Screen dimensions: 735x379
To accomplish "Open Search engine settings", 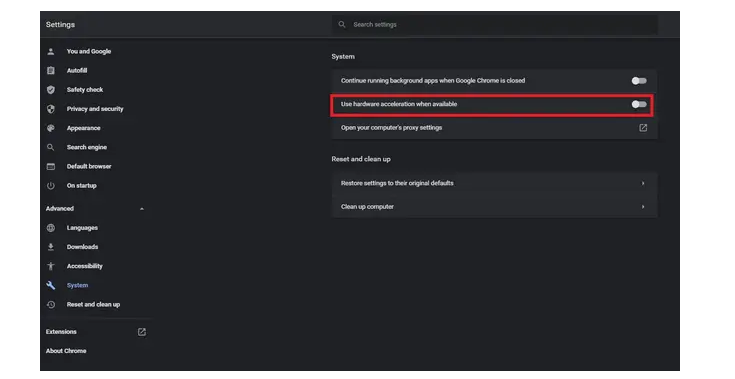I will click(87, 148).
